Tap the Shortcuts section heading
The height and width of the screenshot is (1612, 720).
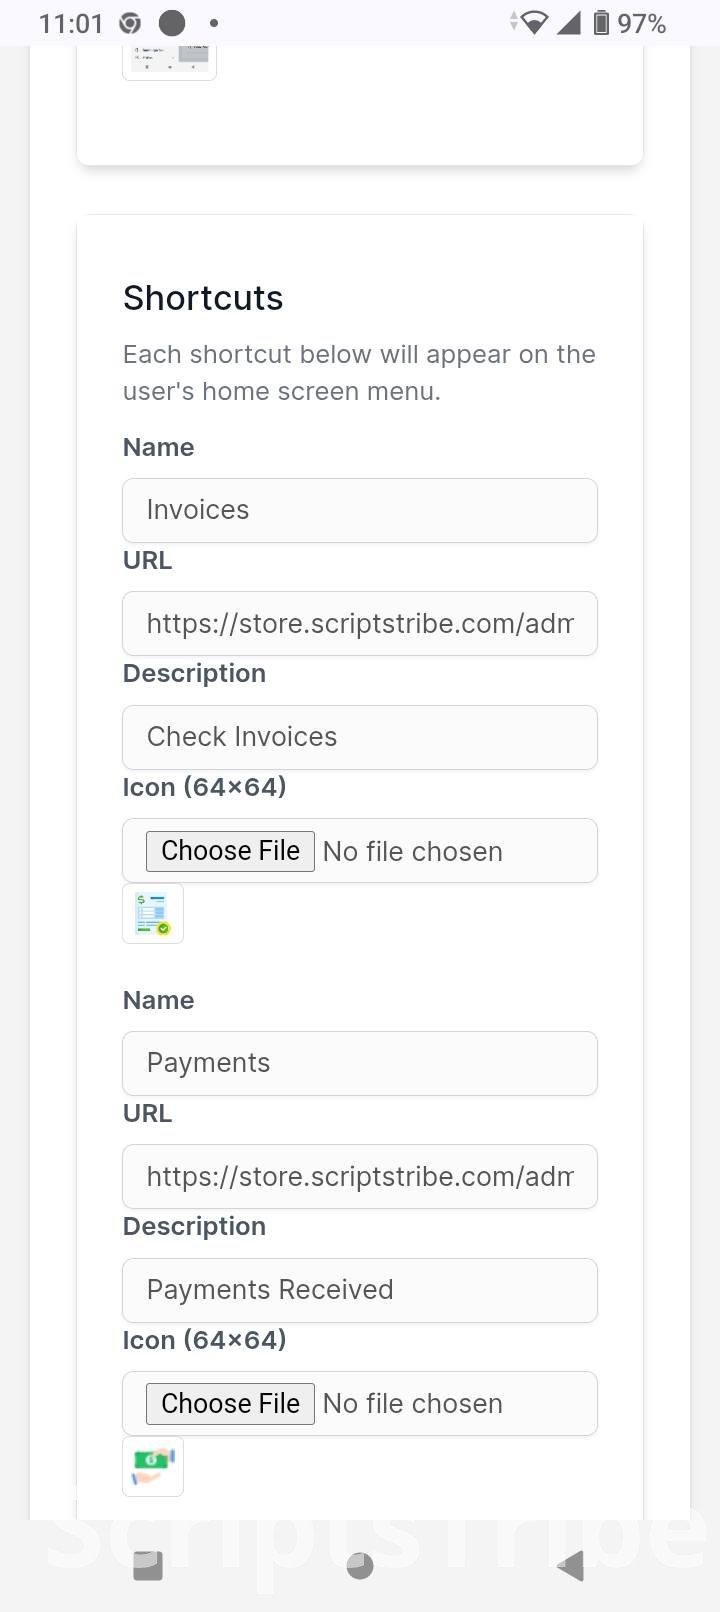pos(203,298)
